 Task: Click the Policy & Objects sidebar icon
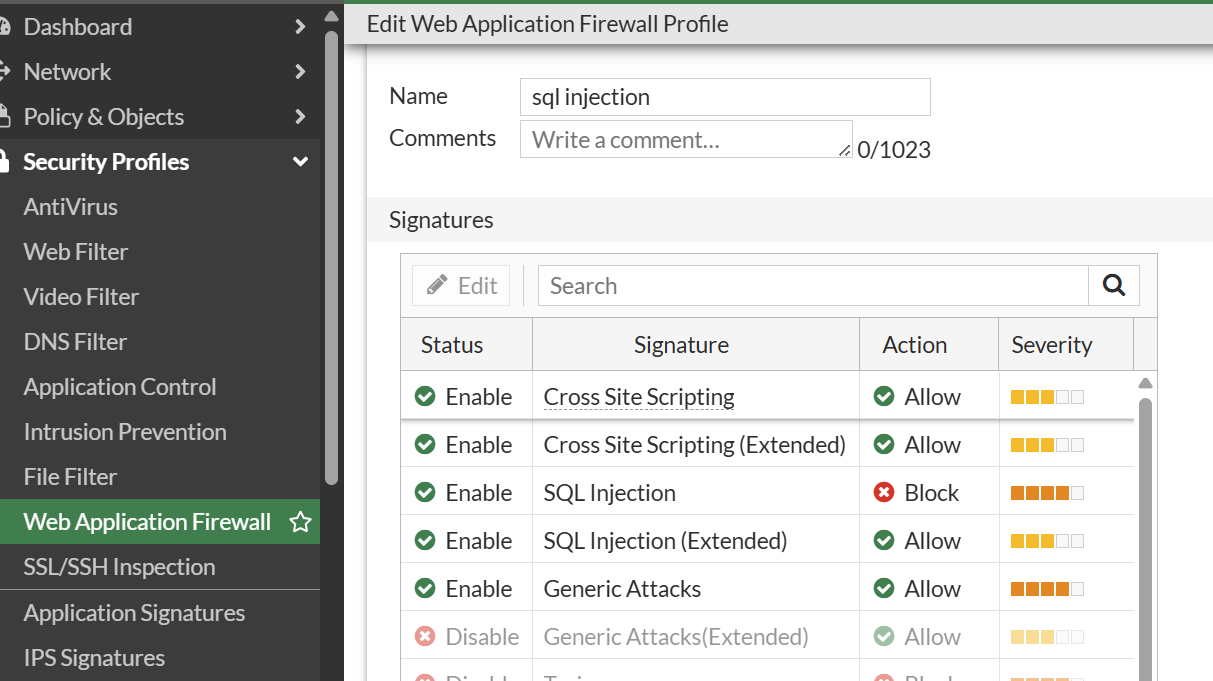click(x=4, y=117)
